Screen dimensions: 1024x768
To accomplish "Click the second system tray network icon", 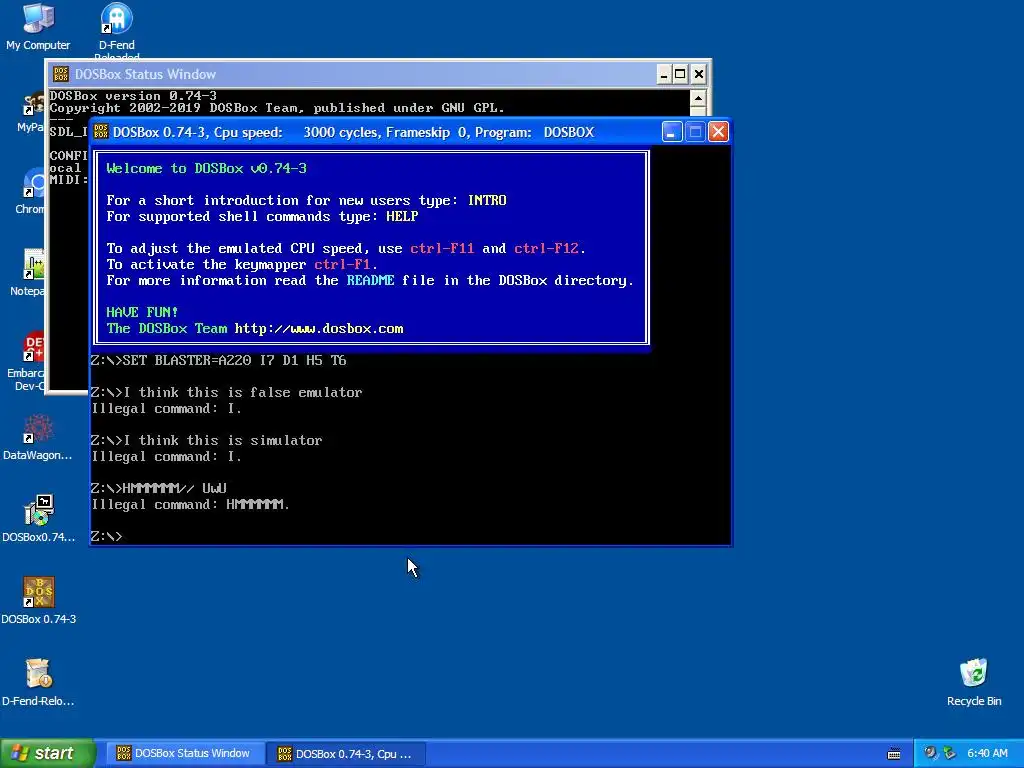I will [x=949, y=753].
